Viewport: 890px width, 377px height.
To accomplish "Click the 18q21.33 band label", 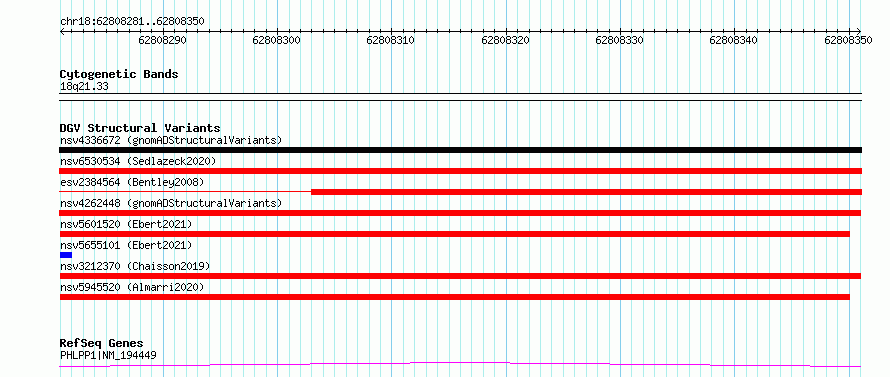I will coord(84,87).
